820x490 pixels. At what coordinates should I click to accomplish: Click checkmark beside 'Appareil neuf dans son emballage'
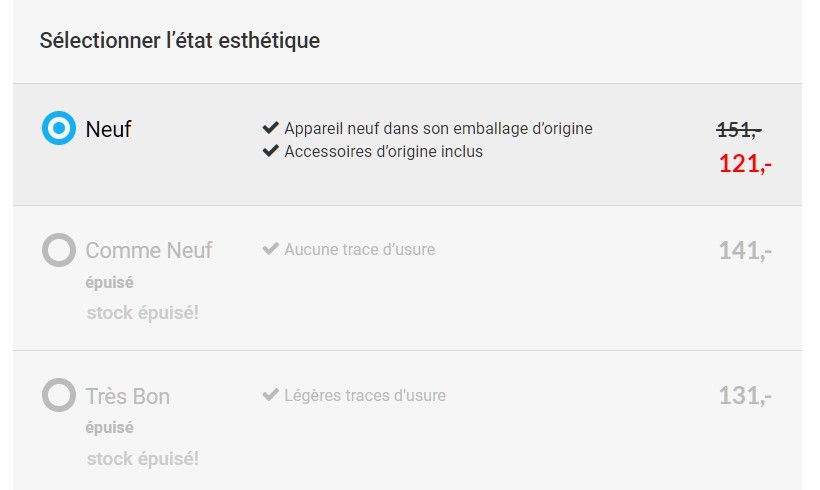tap(270, 128)
